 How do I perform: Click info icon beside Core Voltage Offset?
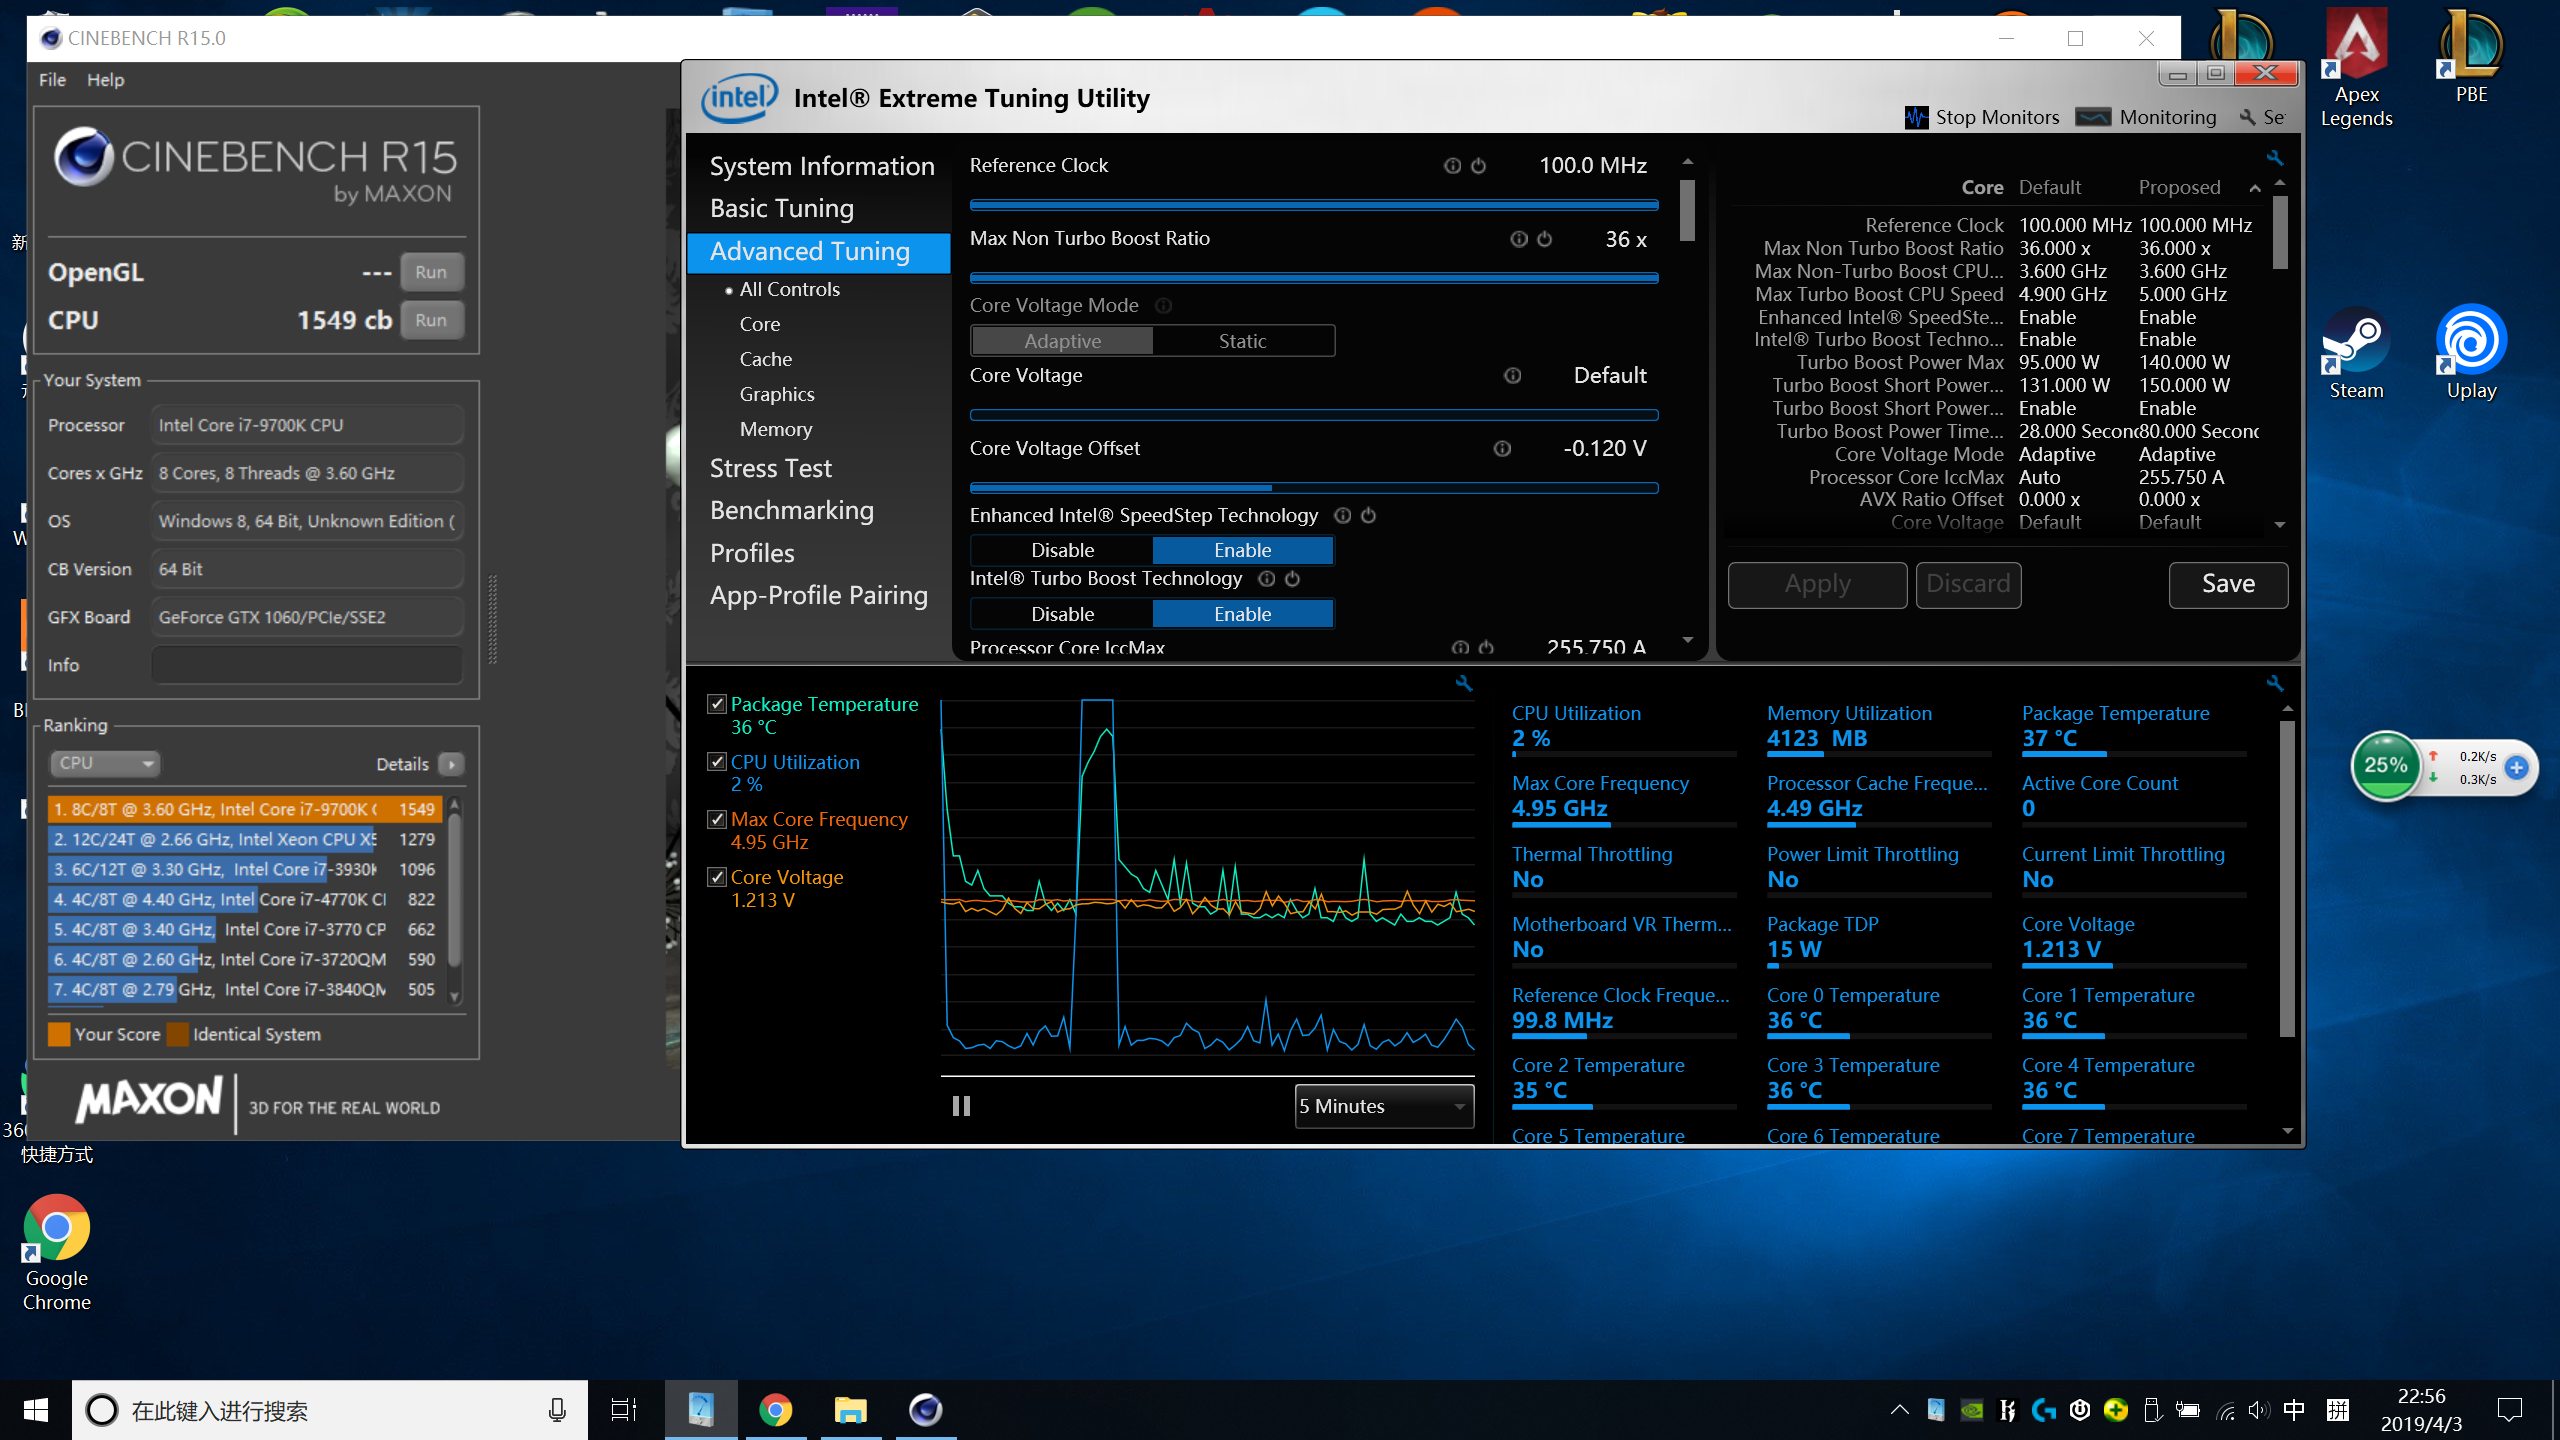1502,449
